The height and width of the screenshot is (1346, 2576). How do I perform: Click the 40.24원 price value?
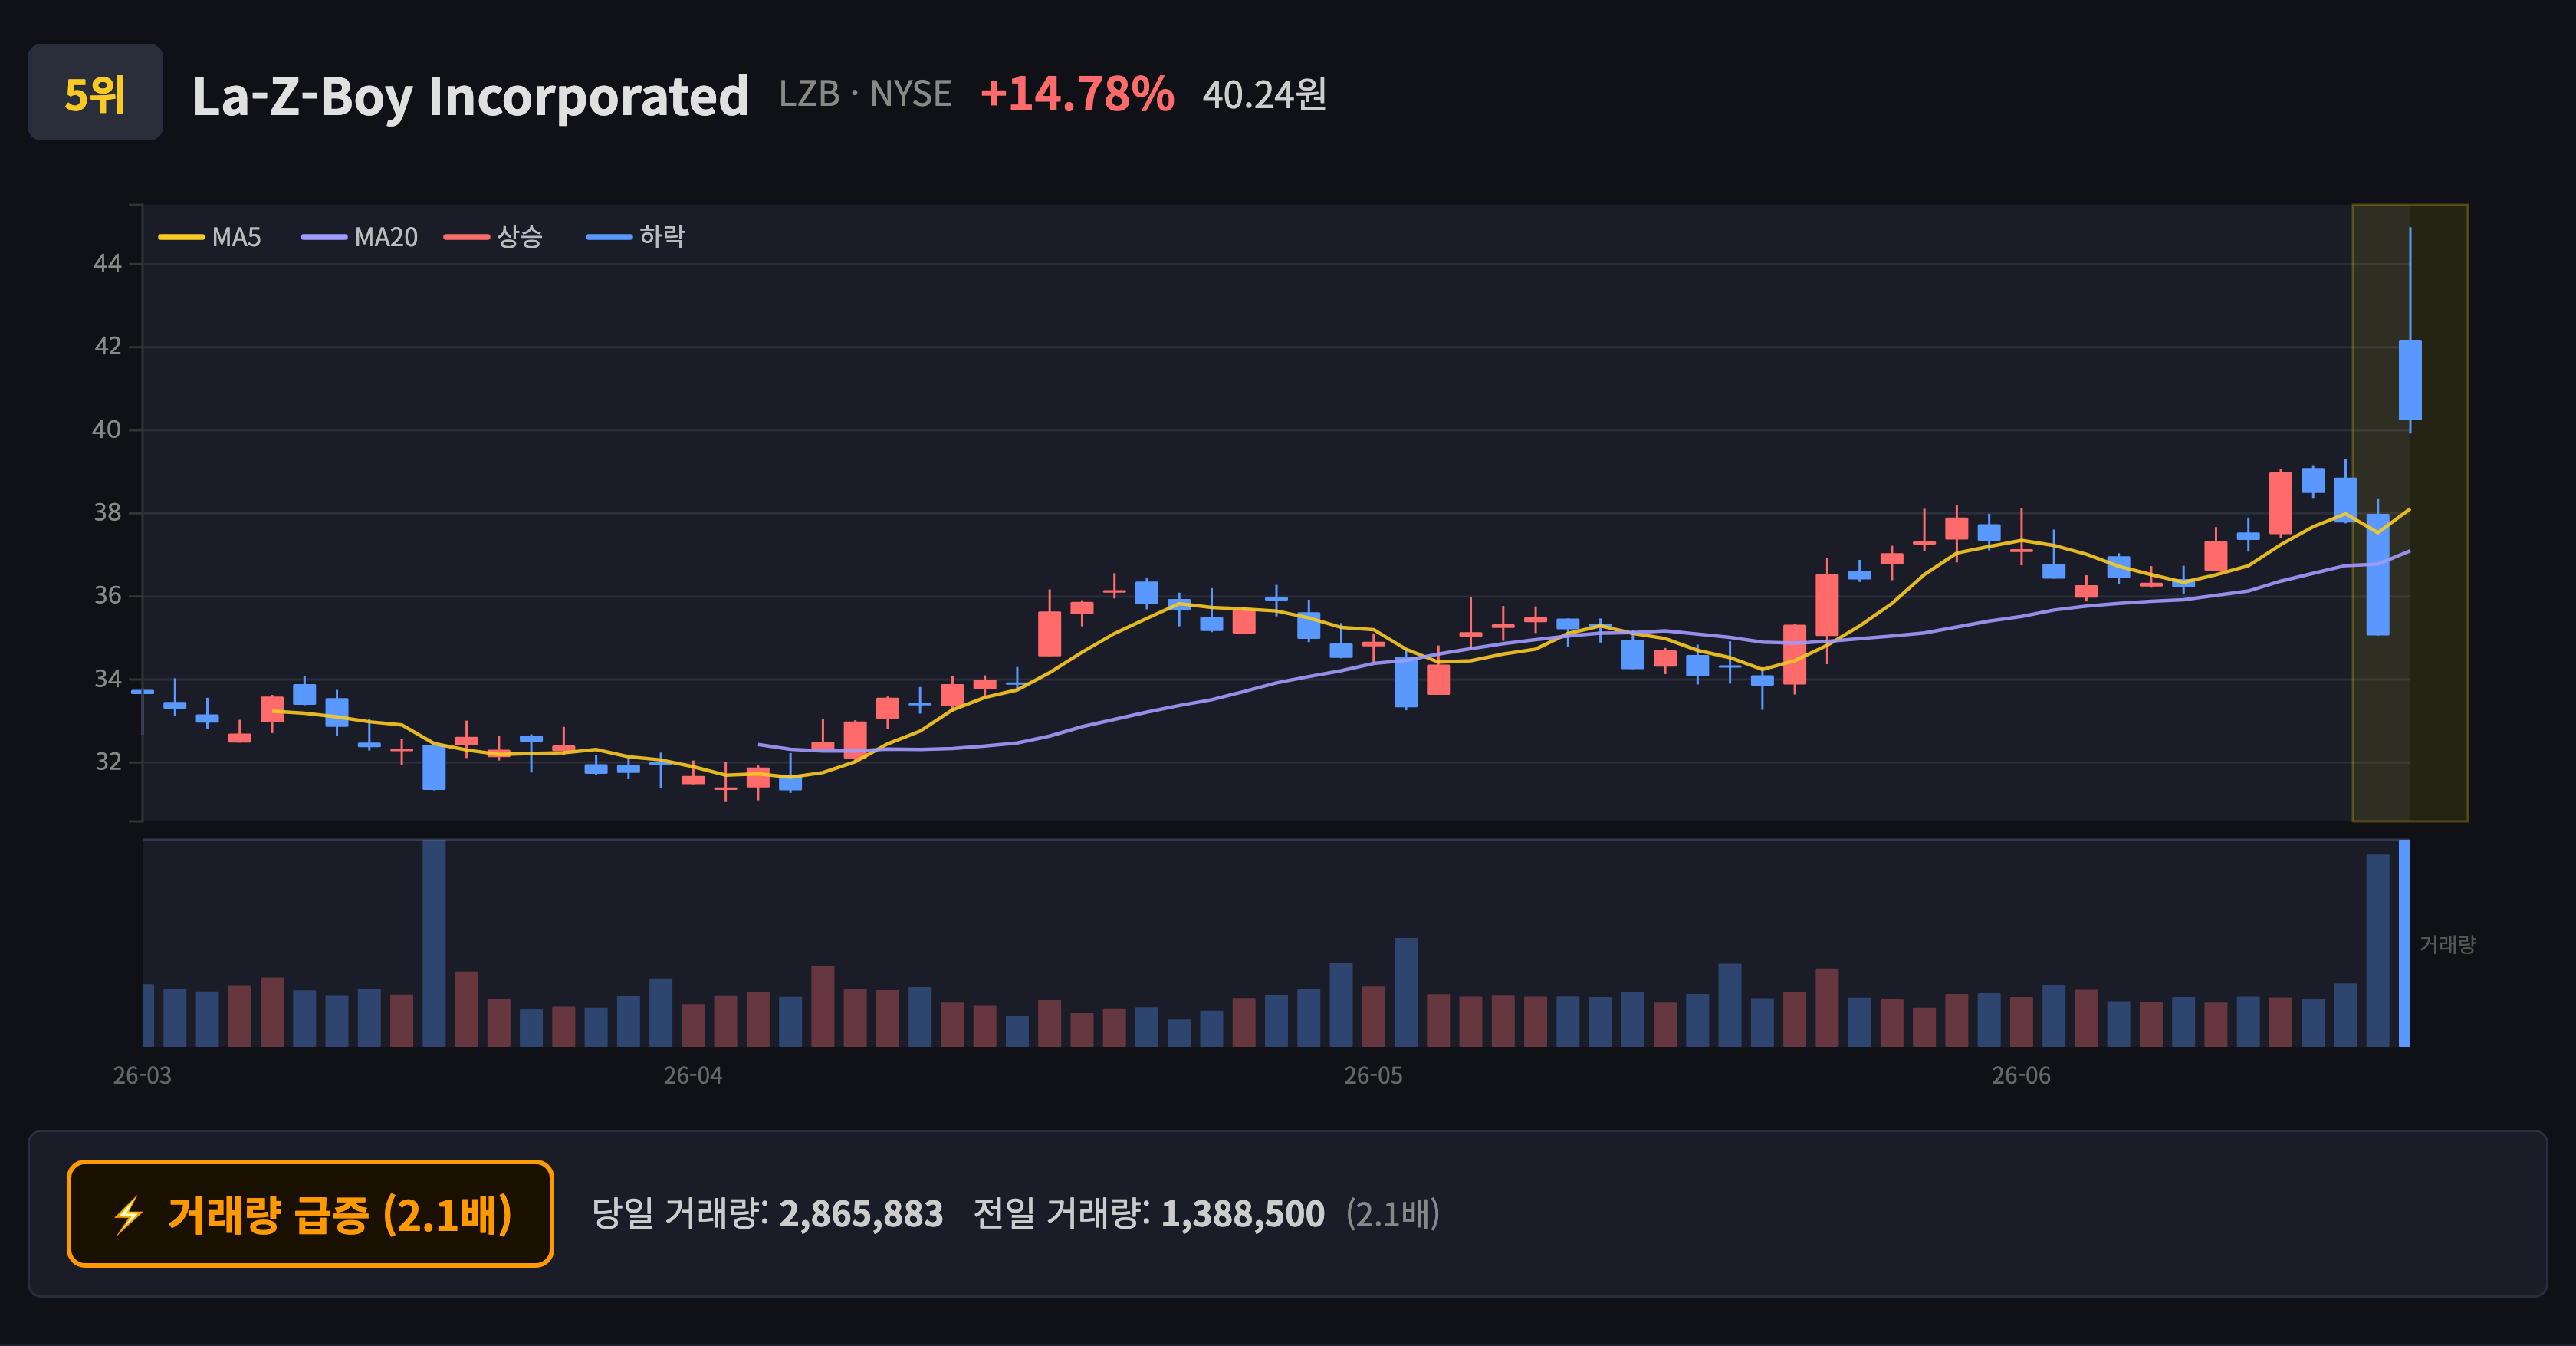click(x=1264, y=95)
